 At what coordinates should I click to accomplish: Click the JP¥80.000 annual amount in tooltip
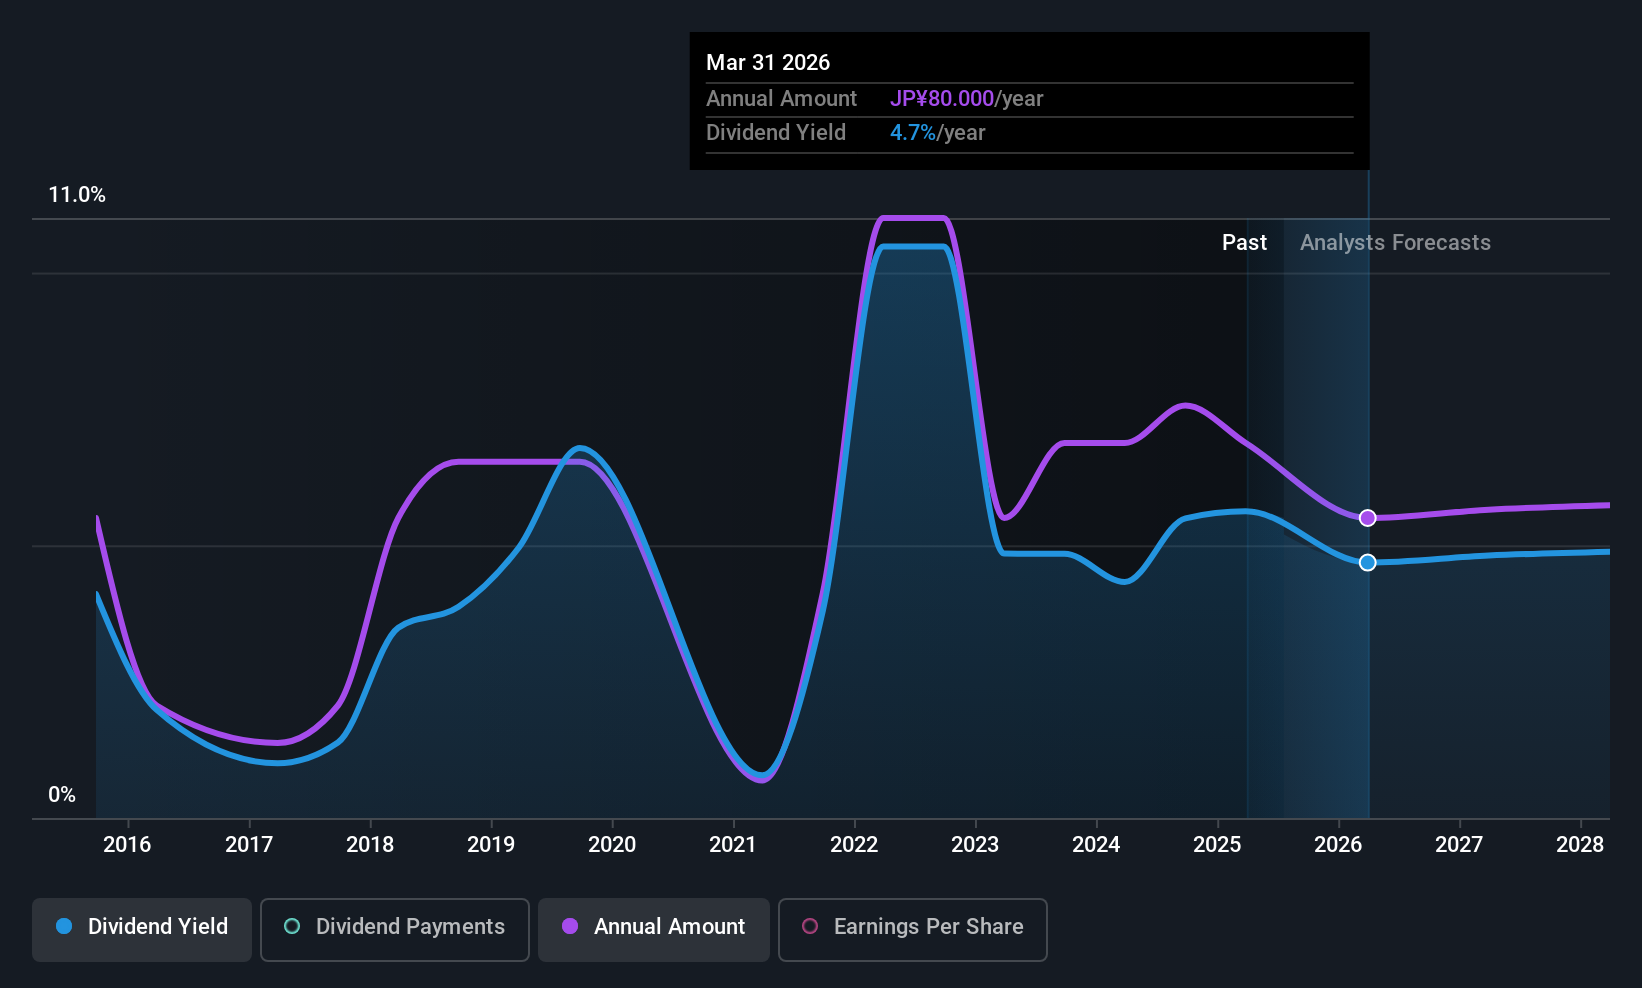click(942, 98)
